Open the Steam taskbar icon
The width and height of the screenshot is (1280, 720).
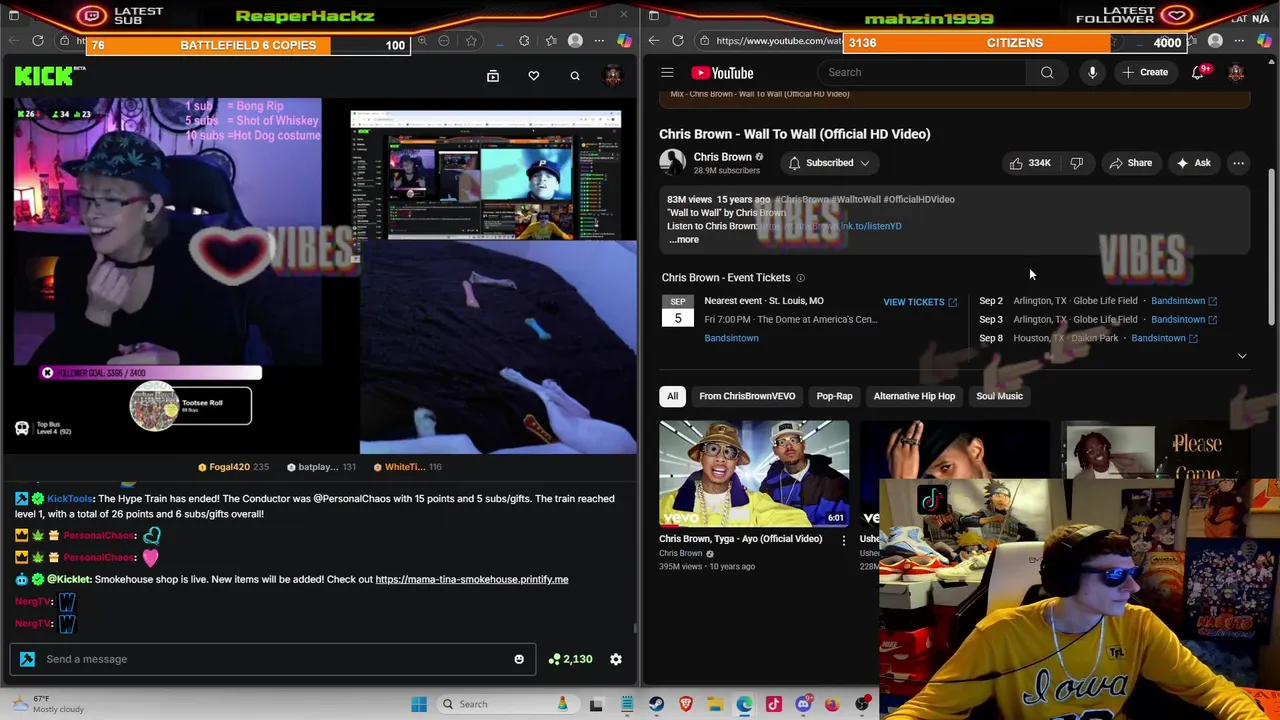pos(656,704)
